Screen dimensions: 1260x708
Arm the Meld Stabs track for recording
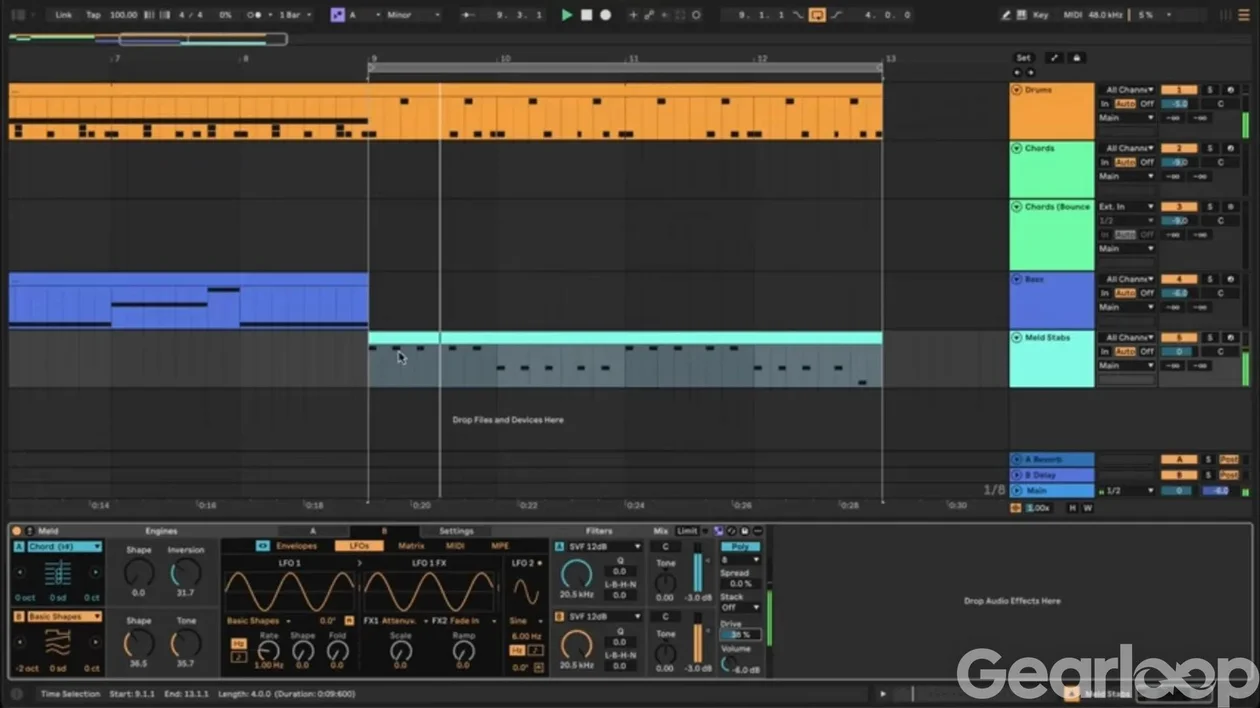[x=1230, y=338]
